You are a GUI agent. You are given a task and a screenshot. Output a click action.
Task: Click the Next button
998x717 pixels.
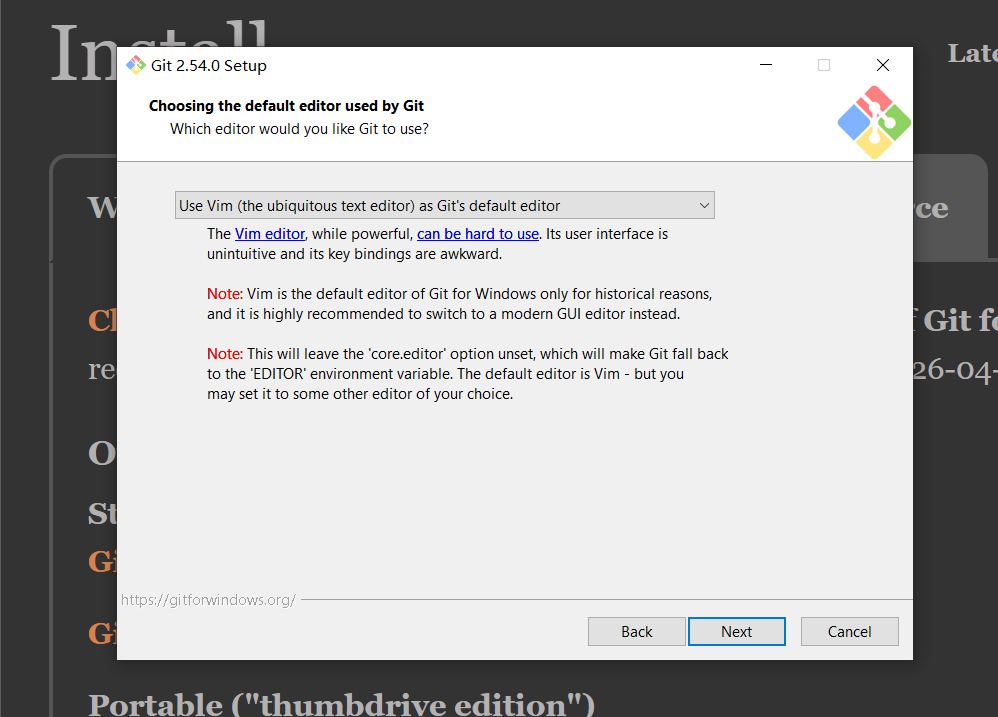(736, 632)
